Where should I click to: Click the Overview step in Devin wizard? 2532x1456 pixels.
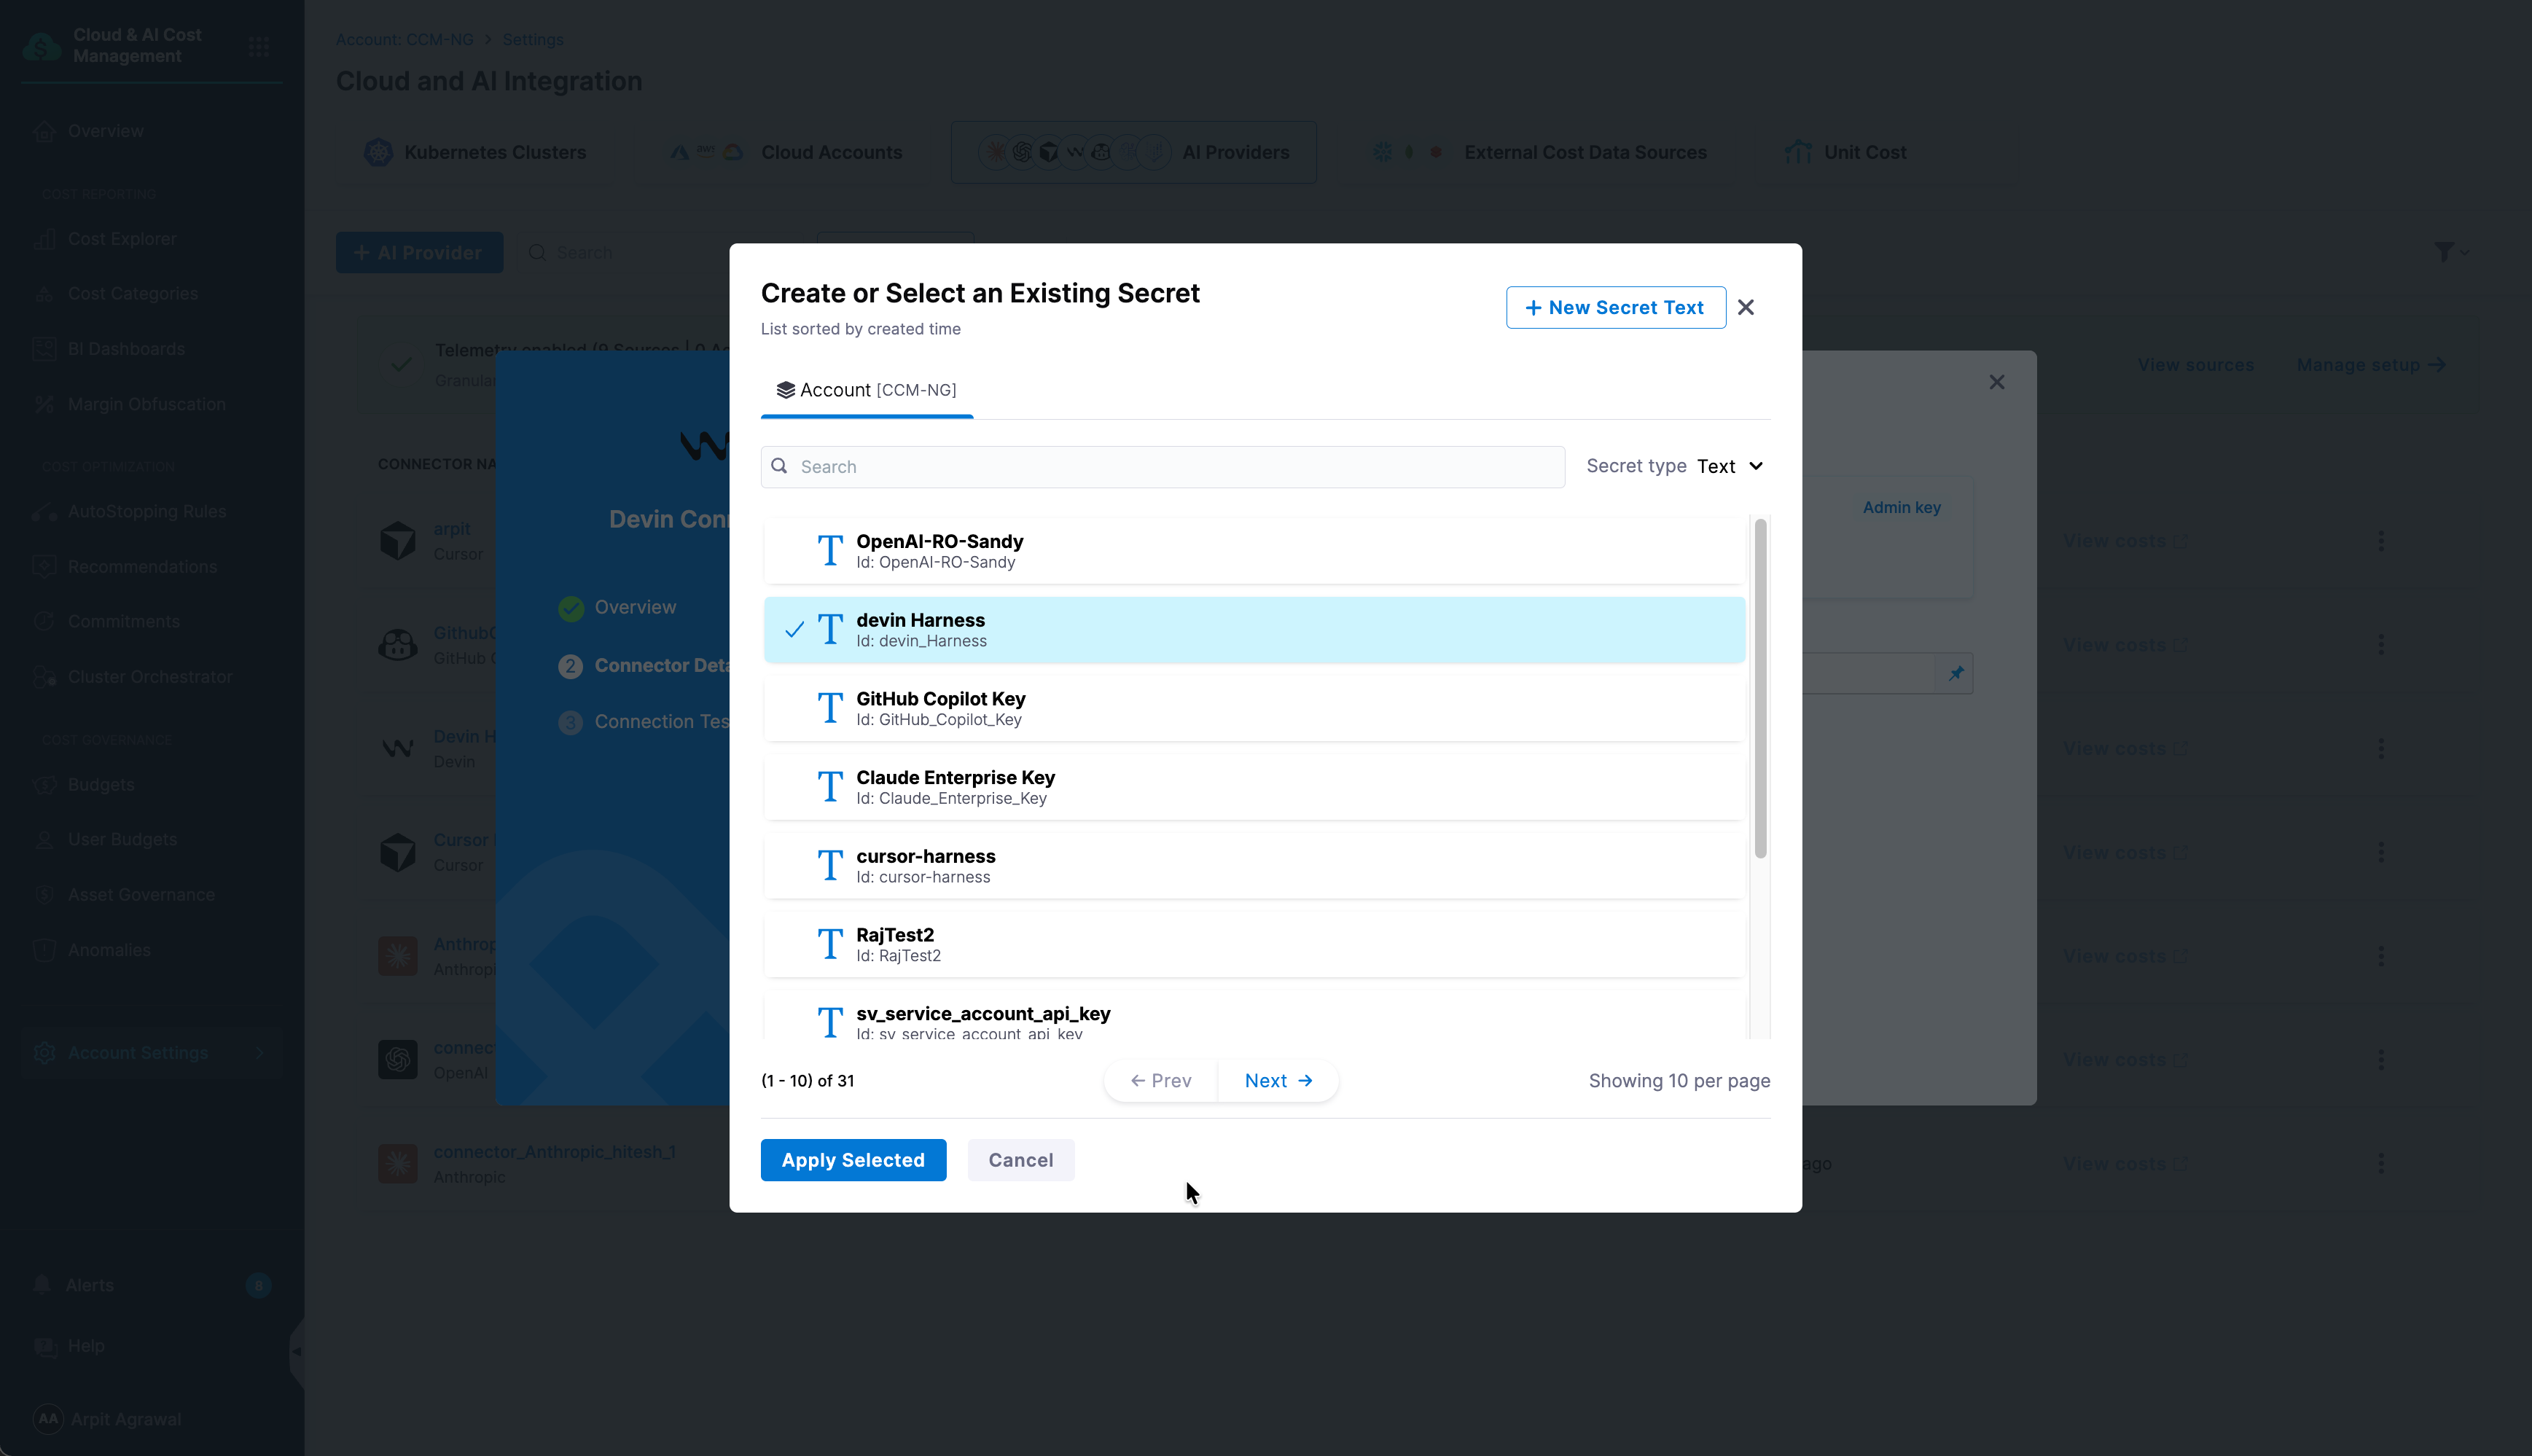(x=635, y=608)
